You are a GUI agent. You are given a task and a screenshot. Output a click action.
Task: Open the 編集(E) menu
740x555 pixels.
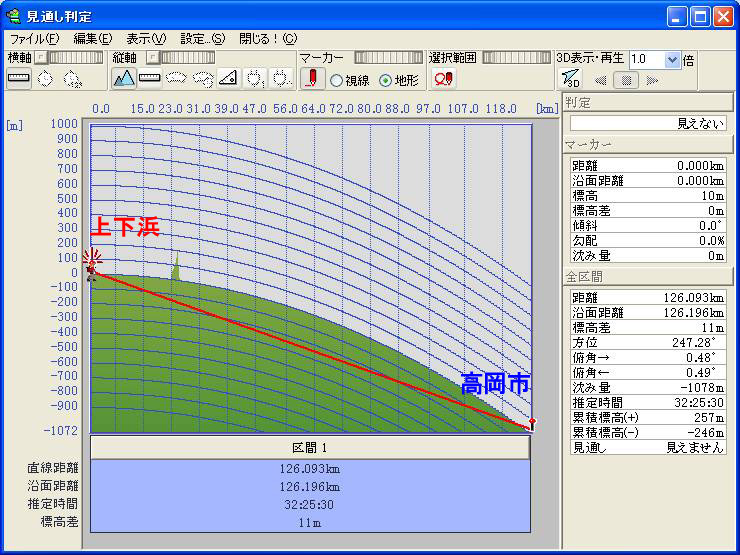tap(92, 39)
